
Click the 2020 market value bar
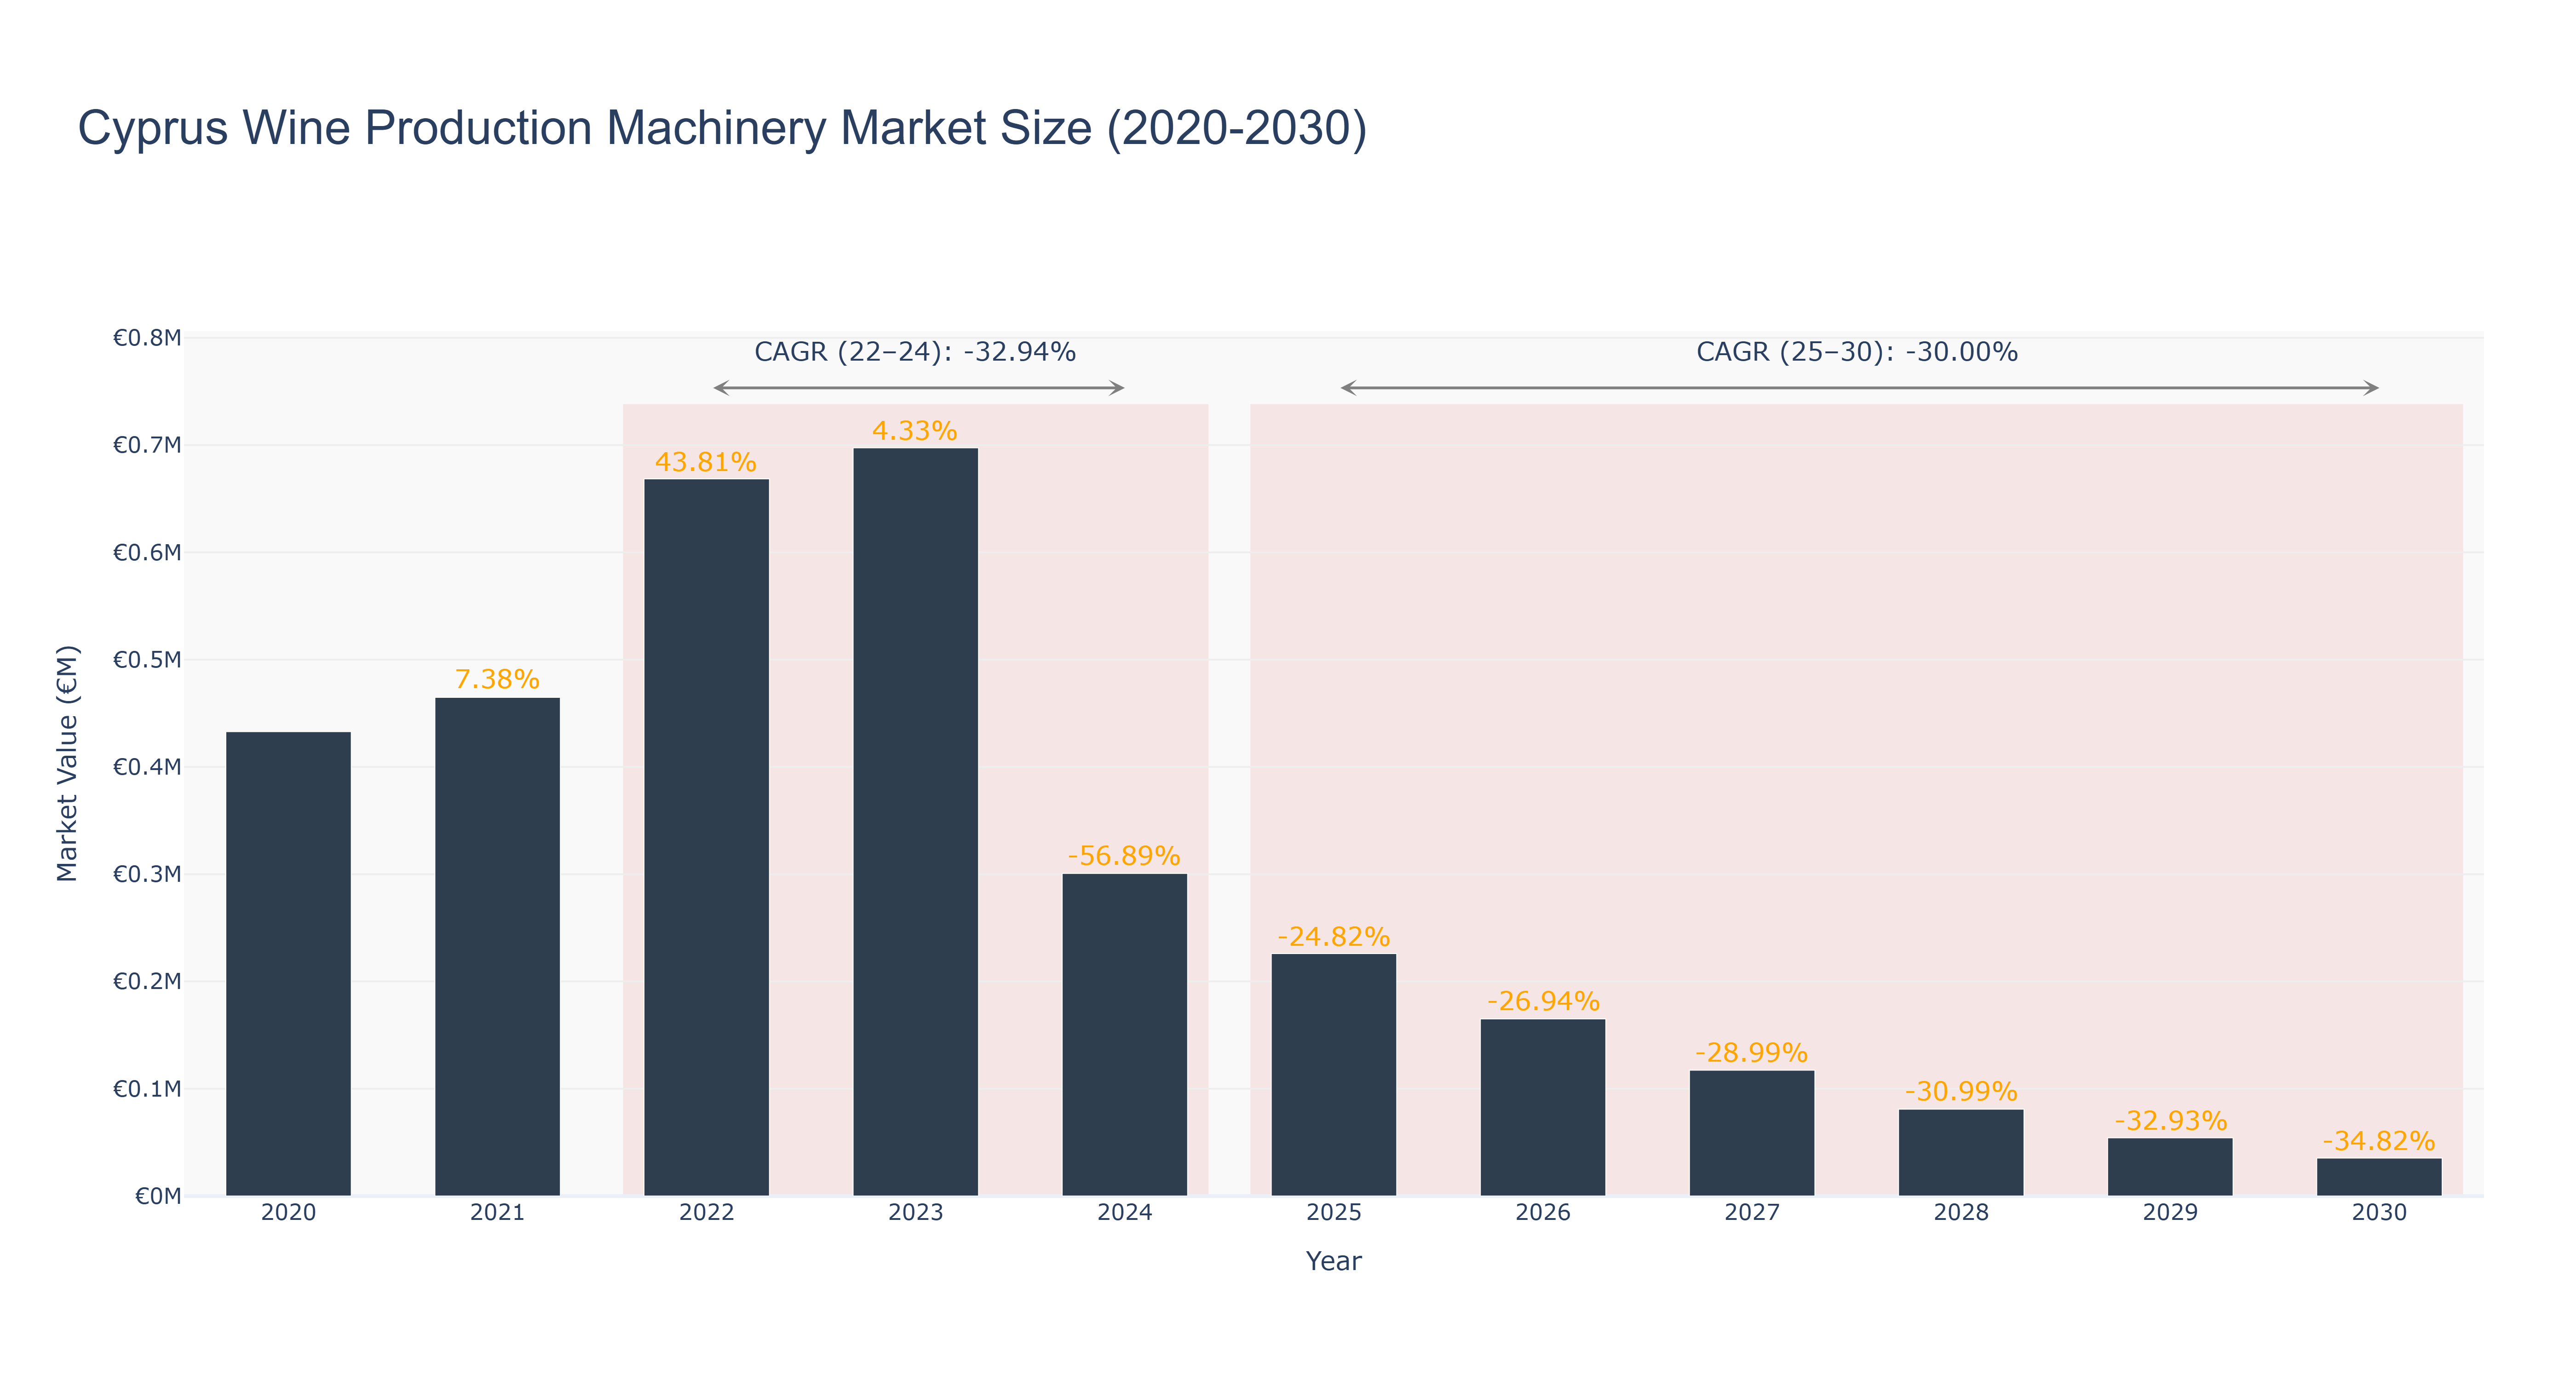288,964
